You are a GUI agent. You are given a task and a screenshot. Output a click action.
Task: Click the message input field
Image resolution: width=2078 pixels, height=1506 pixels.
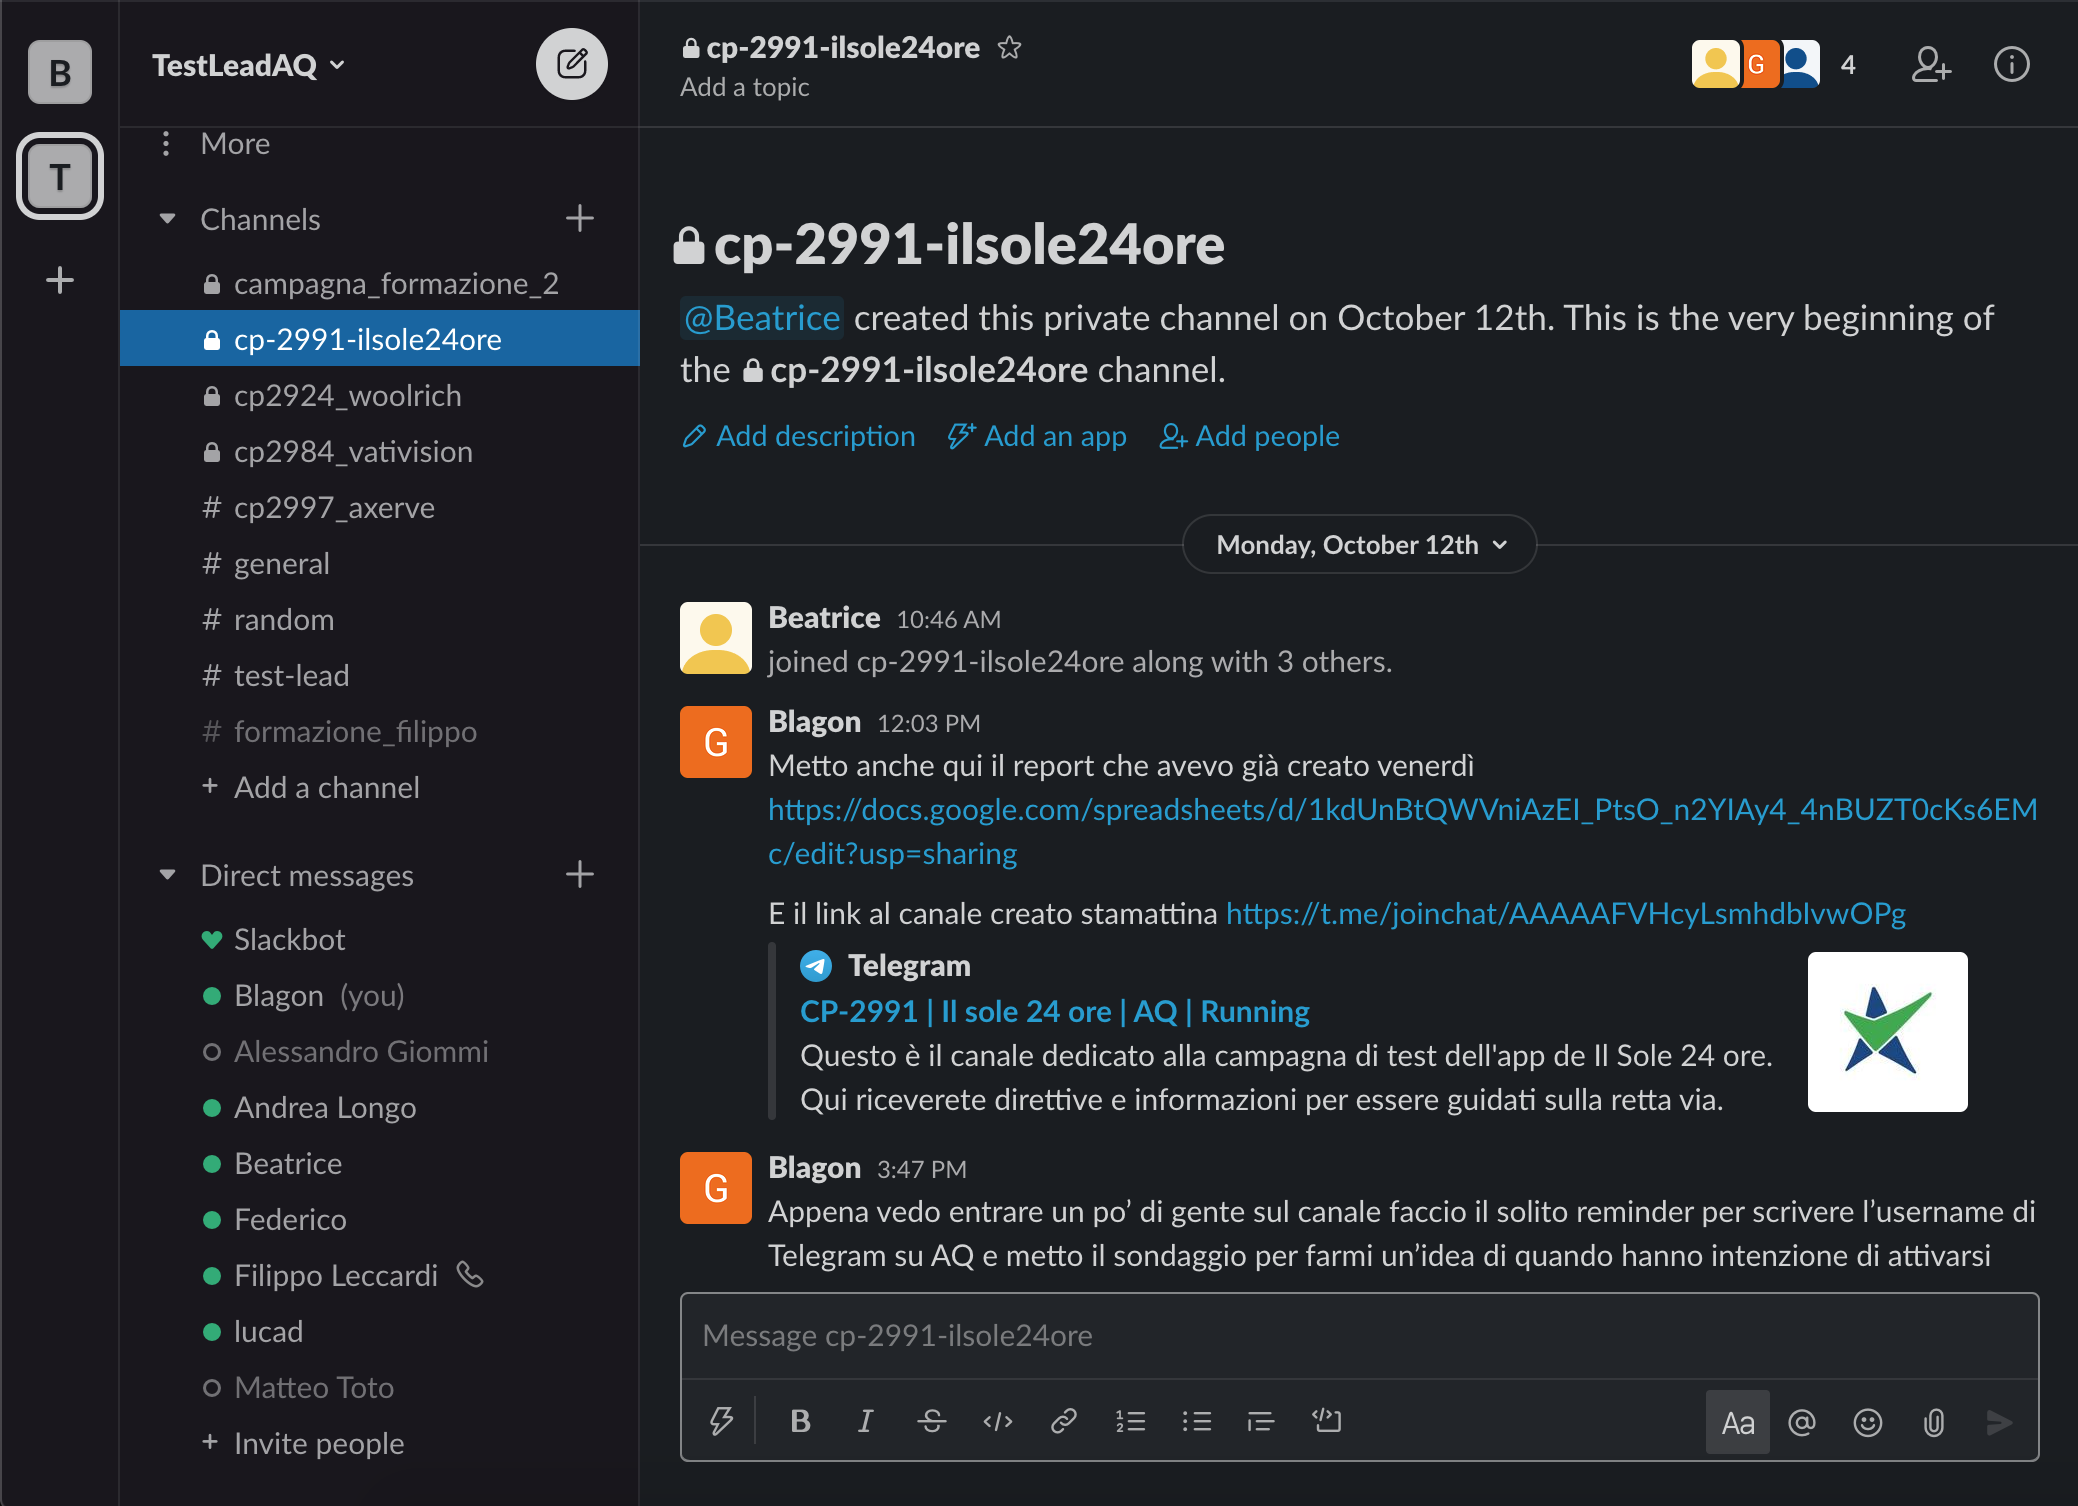pos(1359,1336)
